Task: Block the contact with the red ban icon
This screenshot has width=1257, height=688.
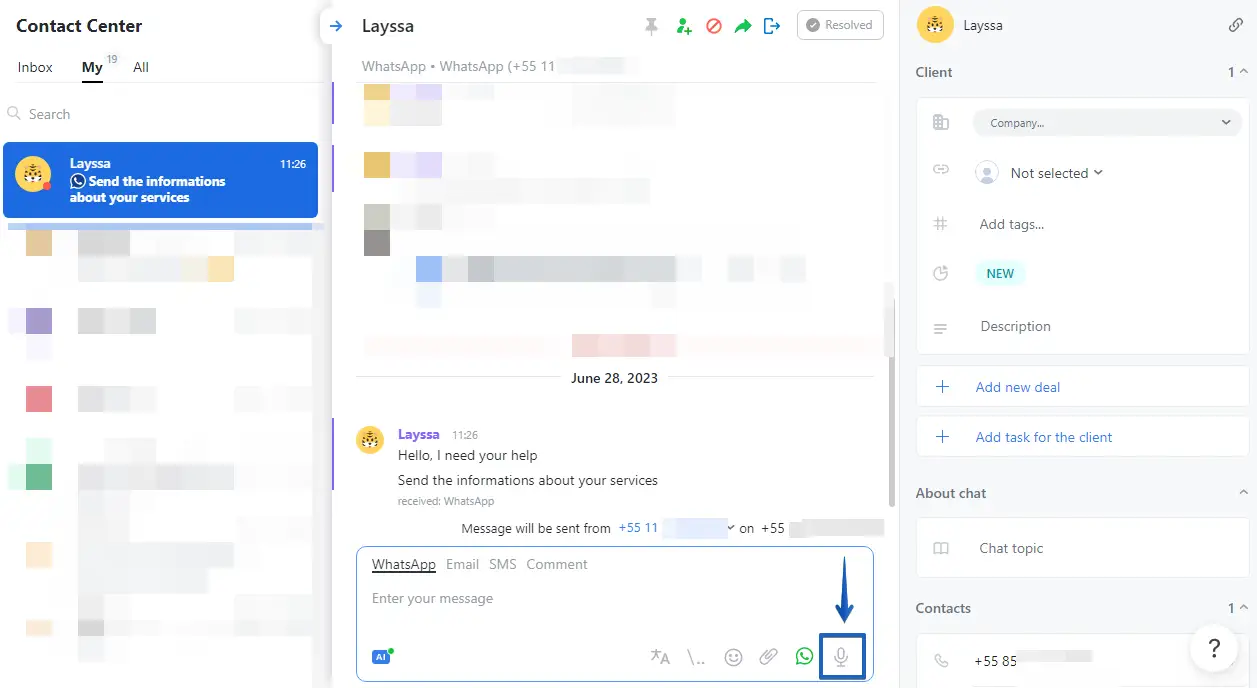Action: point(714,27)
